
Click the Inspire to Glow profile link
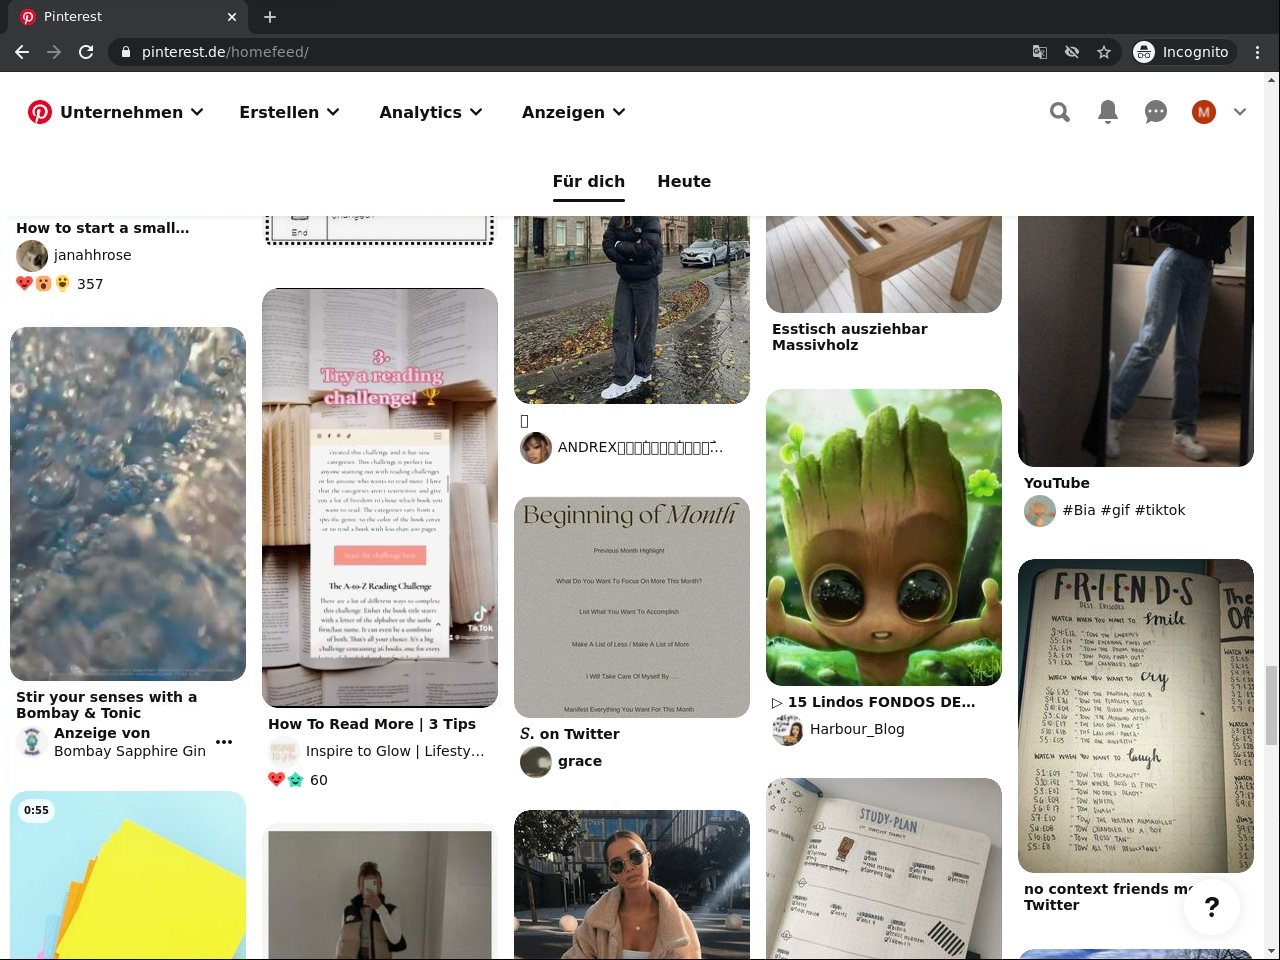[395, 751]
